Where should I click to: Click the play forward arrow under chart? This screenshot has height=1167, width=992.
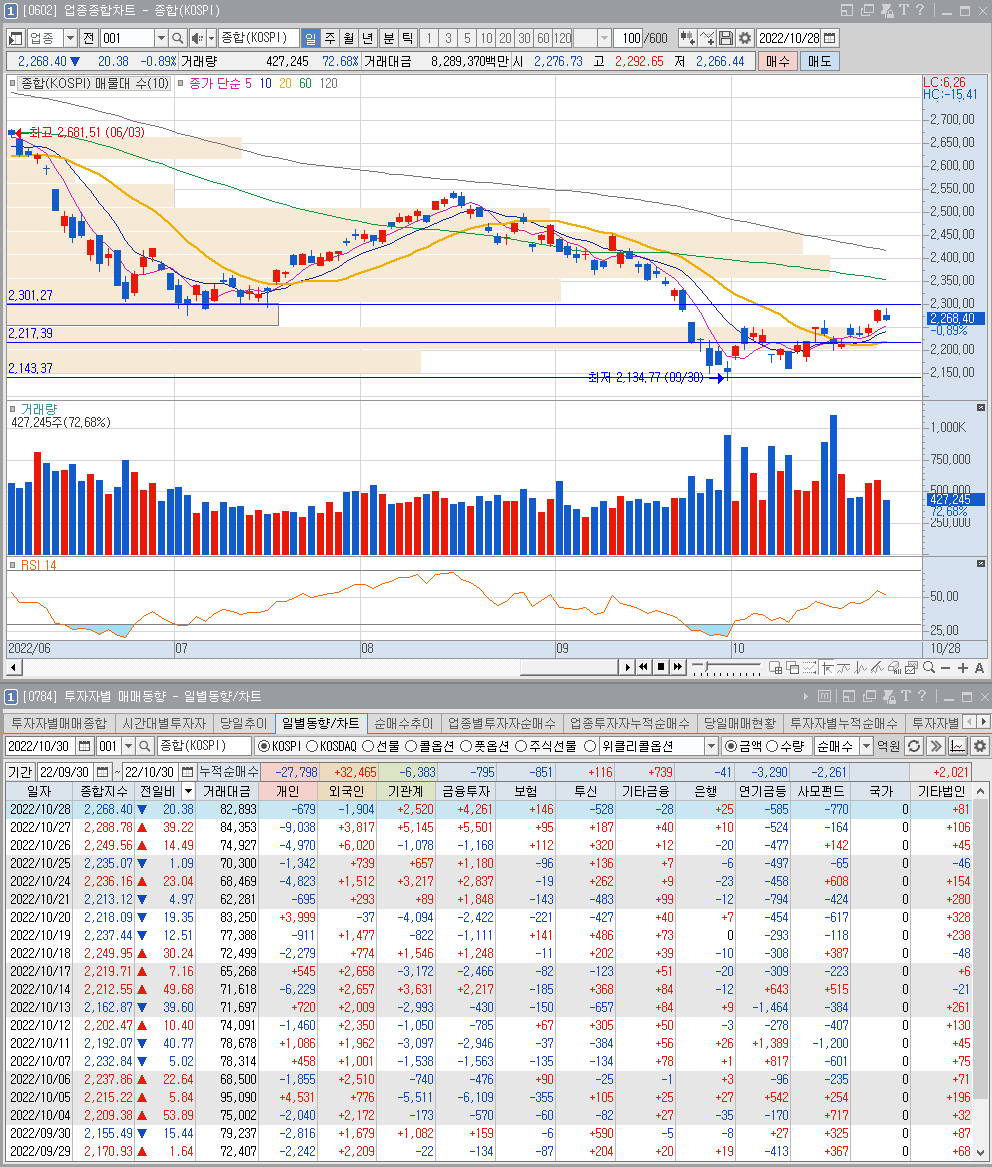(628, 667)
